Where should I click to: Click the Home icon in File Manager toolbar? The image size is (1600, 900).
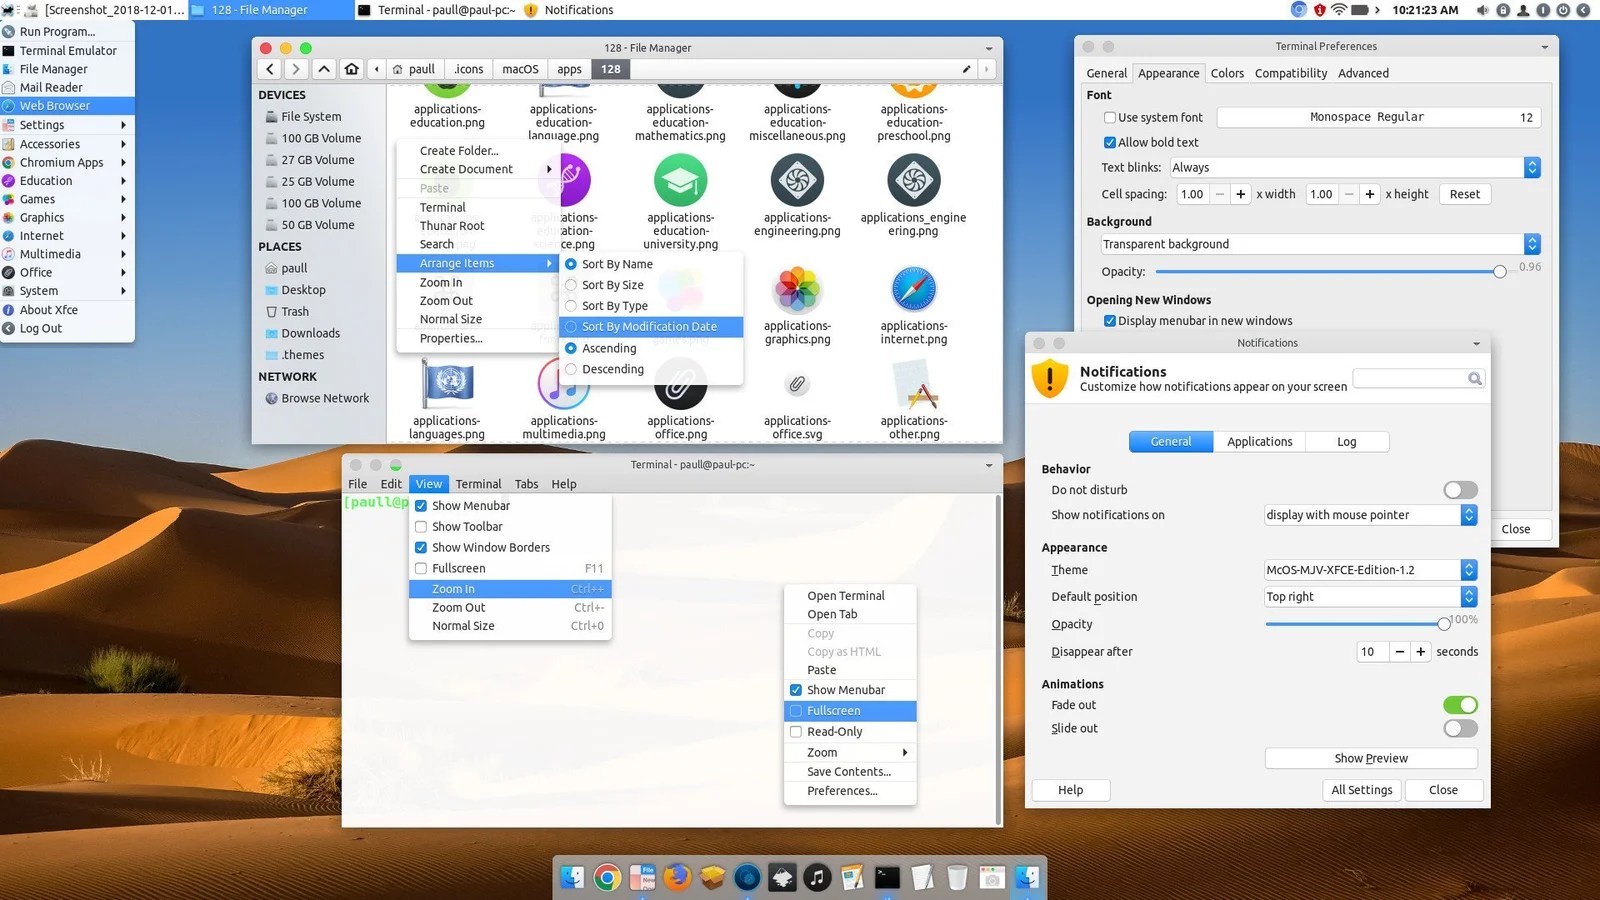click(x=352, y=68)
